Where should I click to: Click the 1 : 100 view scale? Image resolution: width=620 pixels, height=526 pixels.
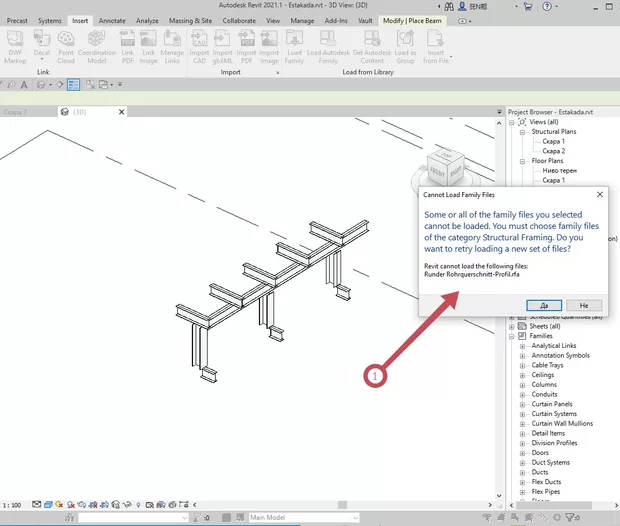[13, 506]
